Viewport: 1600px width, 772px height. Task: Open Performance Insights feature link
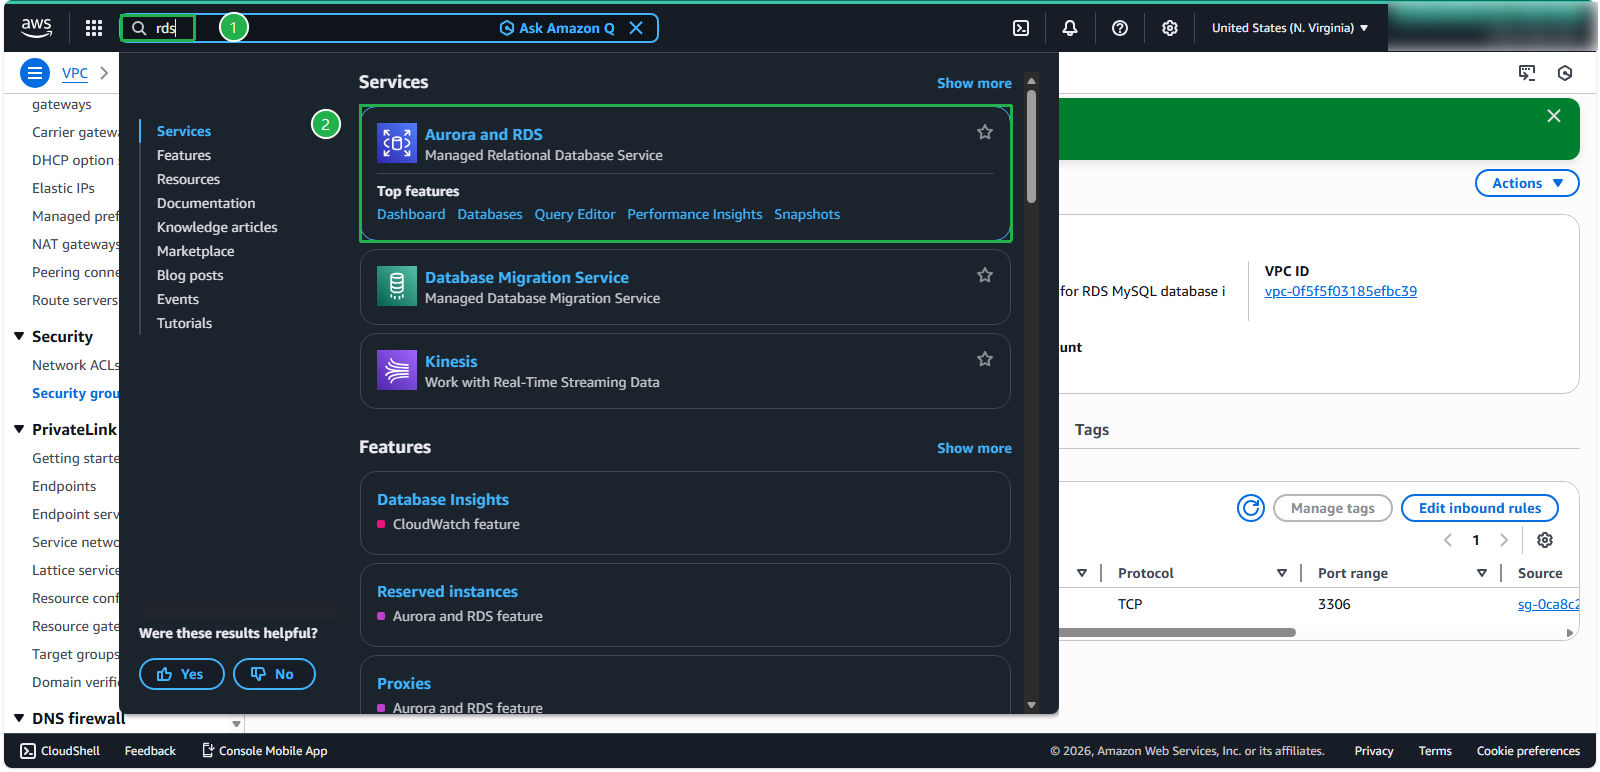695,214
